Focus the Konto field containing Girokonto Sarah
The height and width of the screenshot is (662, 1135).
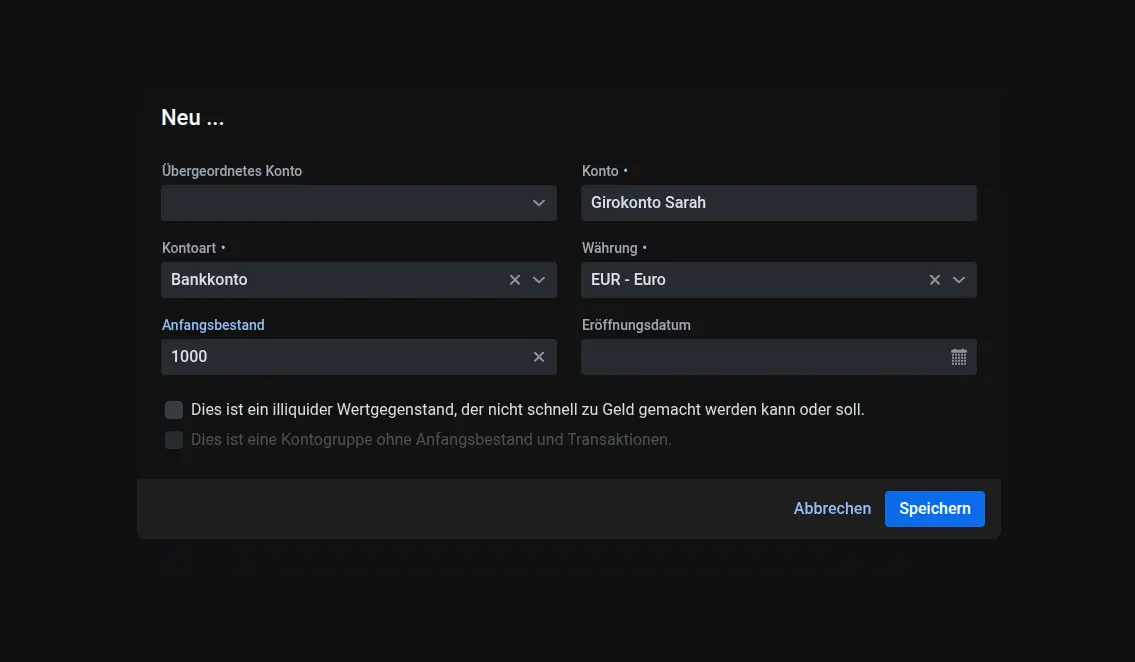pos(778,203)
